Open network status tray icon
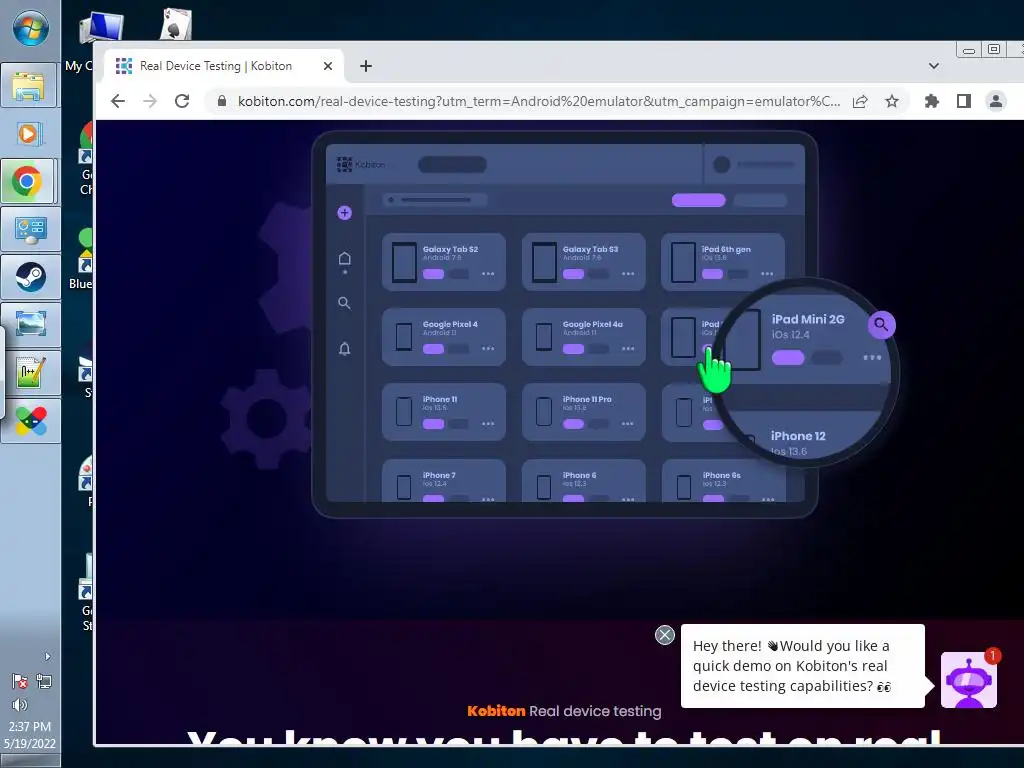Screen dimensions: 1024x768 click(44, 682)
